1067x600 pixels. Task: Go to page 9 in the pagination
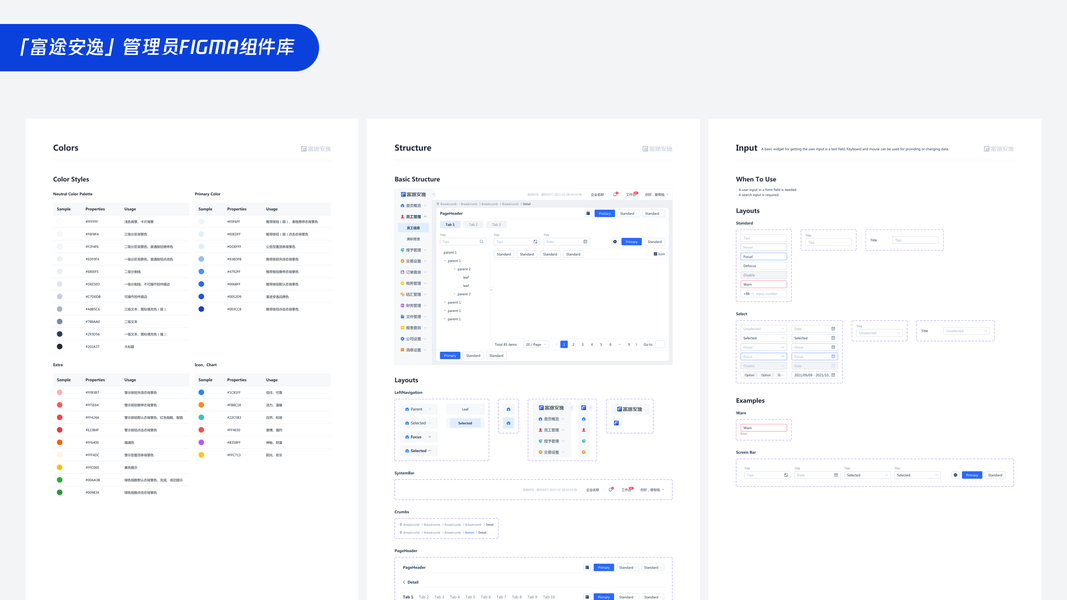[629, 344]
